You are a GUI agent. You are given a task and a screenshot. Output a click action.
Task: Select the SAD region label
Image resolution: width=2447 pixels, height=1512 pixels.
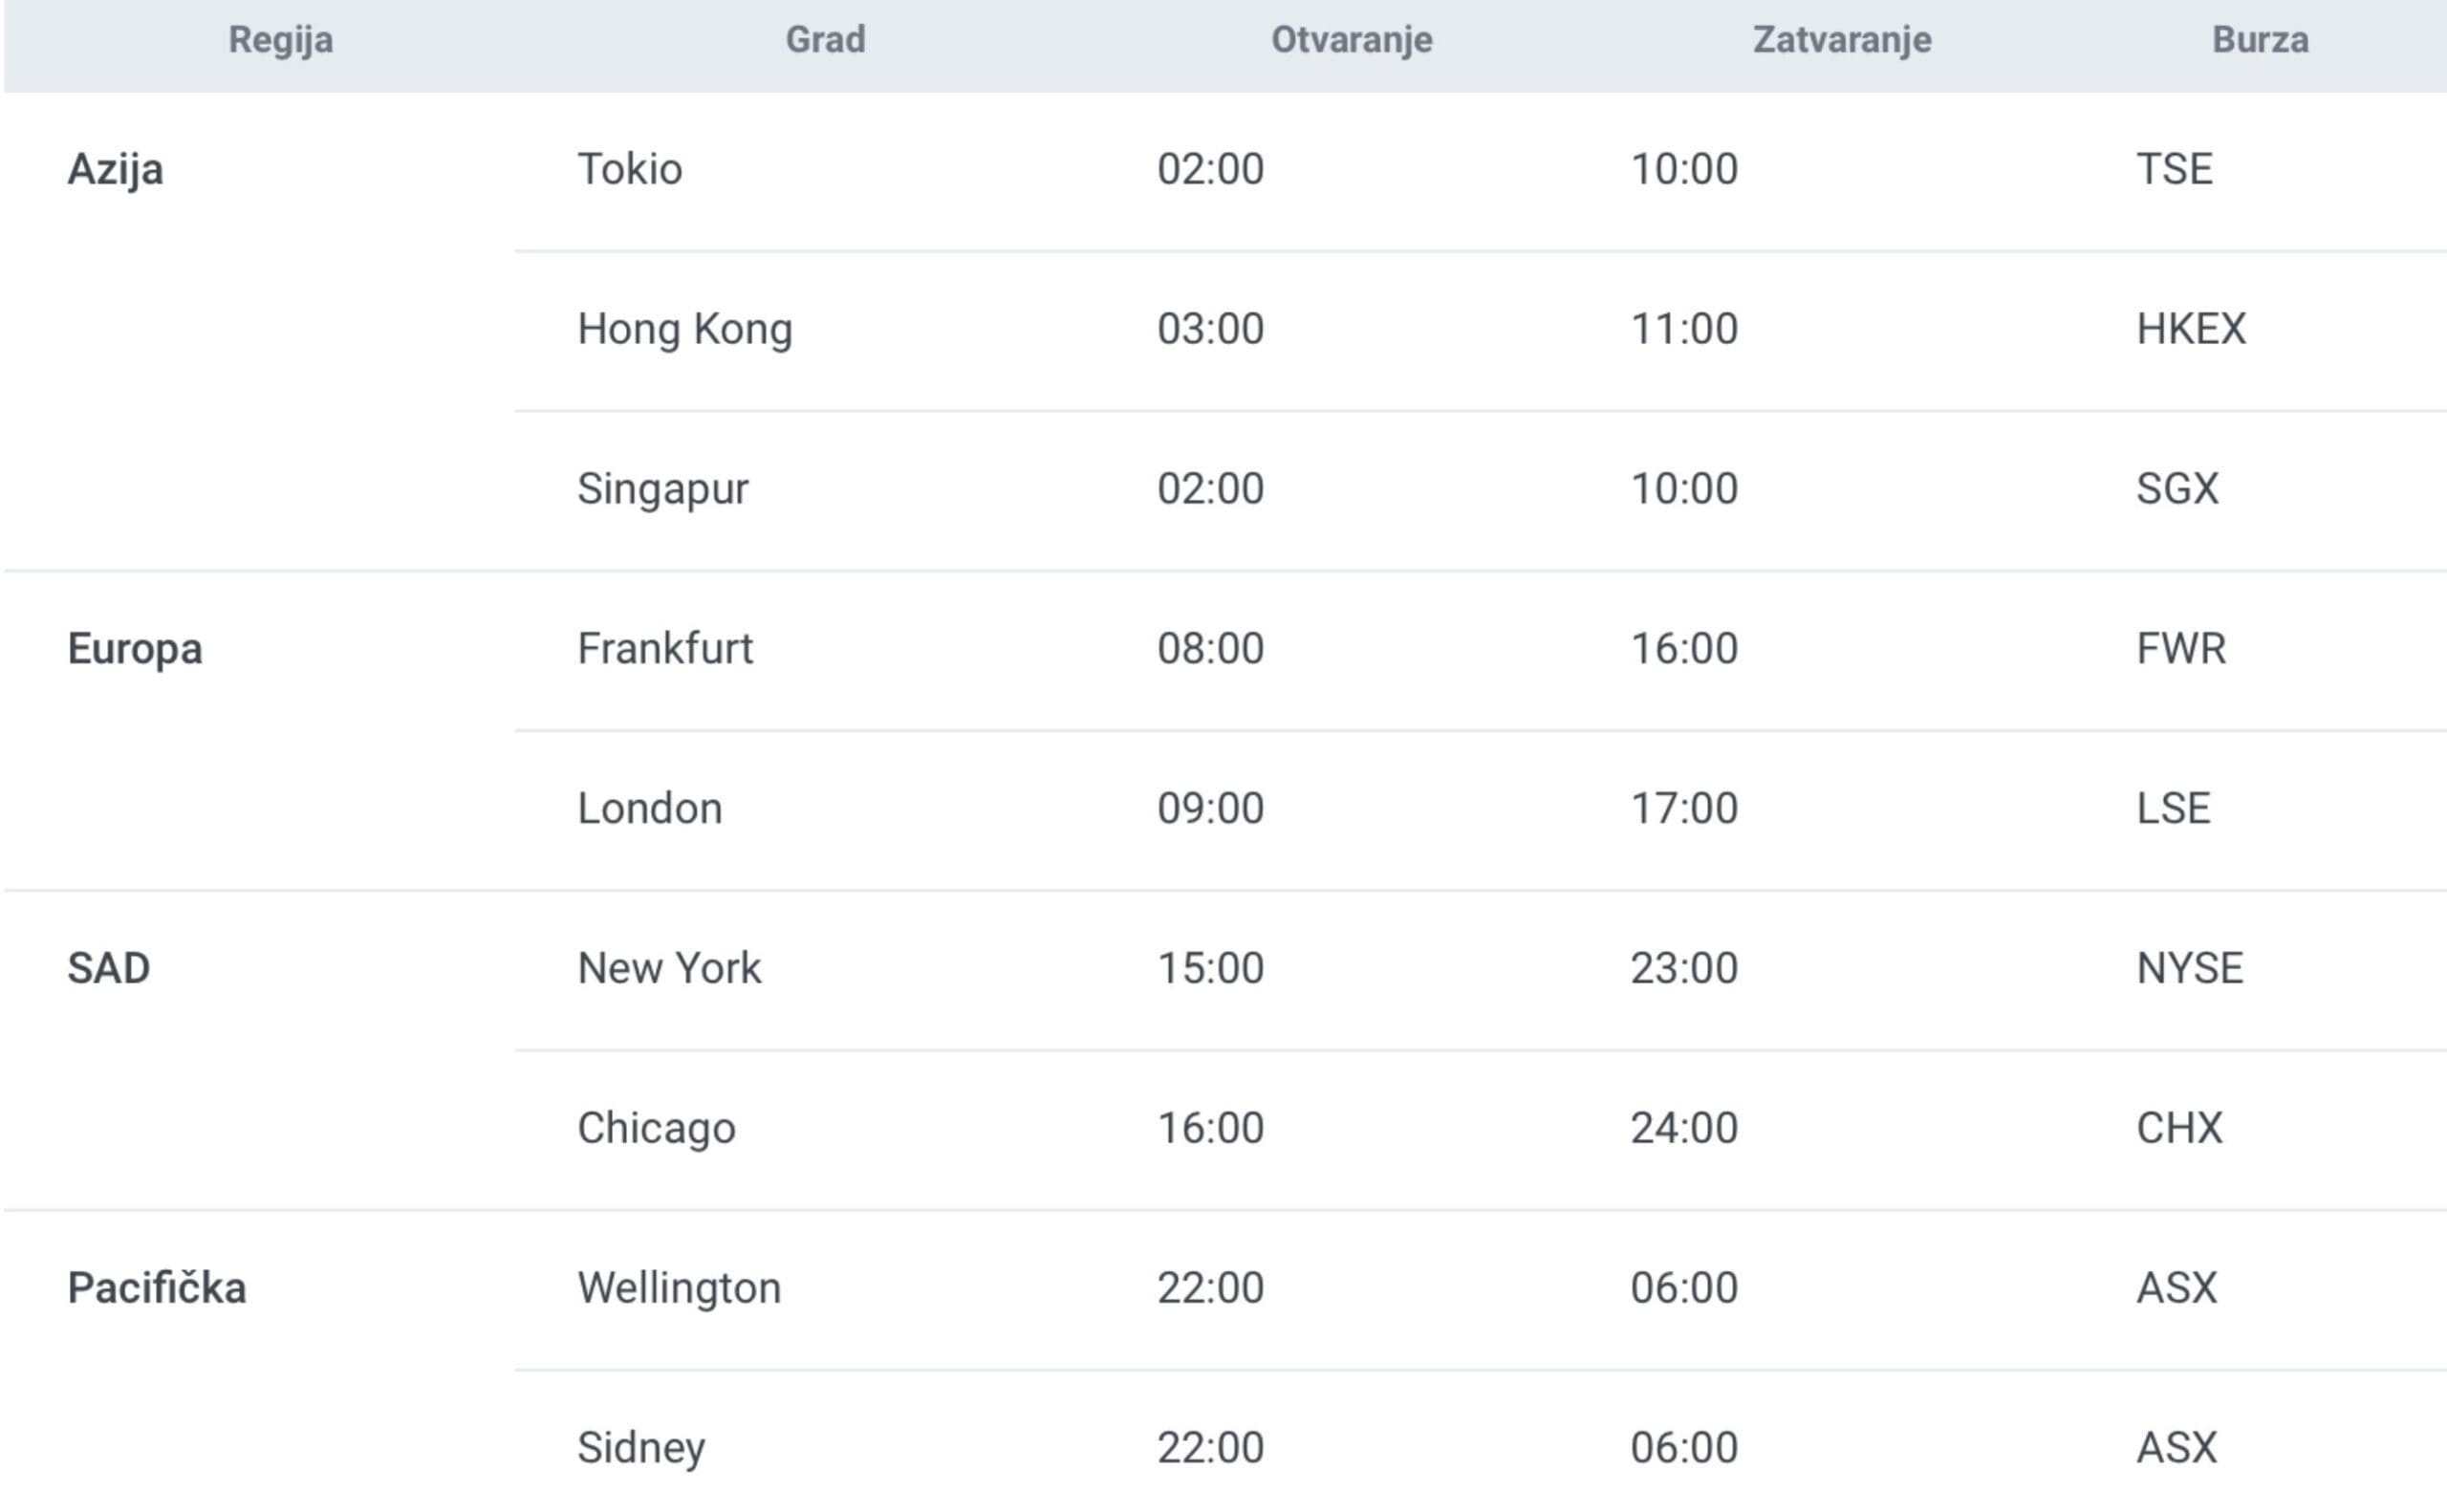109,968
